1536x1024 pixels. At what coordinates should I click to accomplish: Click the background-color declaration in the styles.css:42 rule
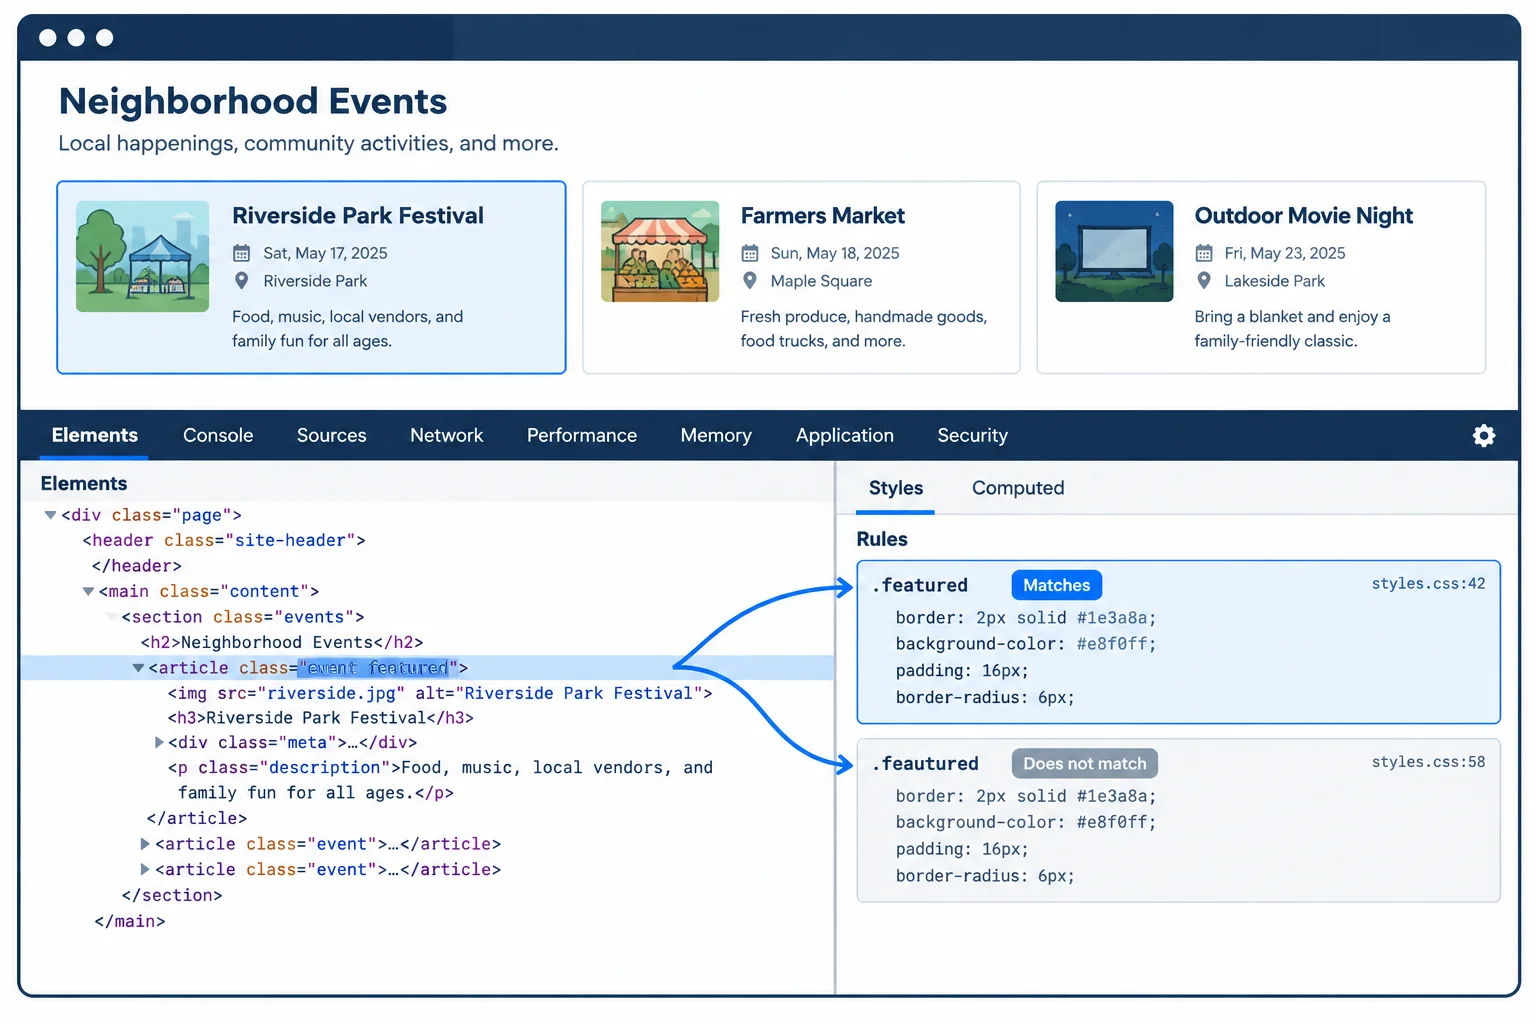[x=1026, y=644]
